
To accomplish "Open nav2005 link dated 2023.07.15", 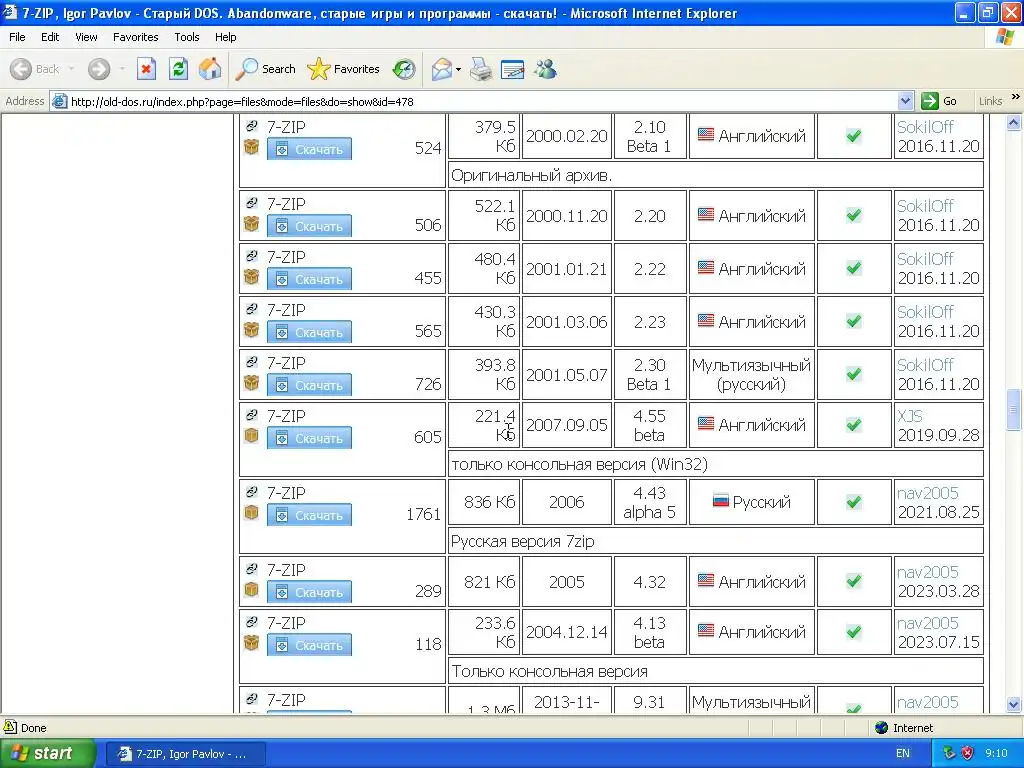I will click(927, 623).
